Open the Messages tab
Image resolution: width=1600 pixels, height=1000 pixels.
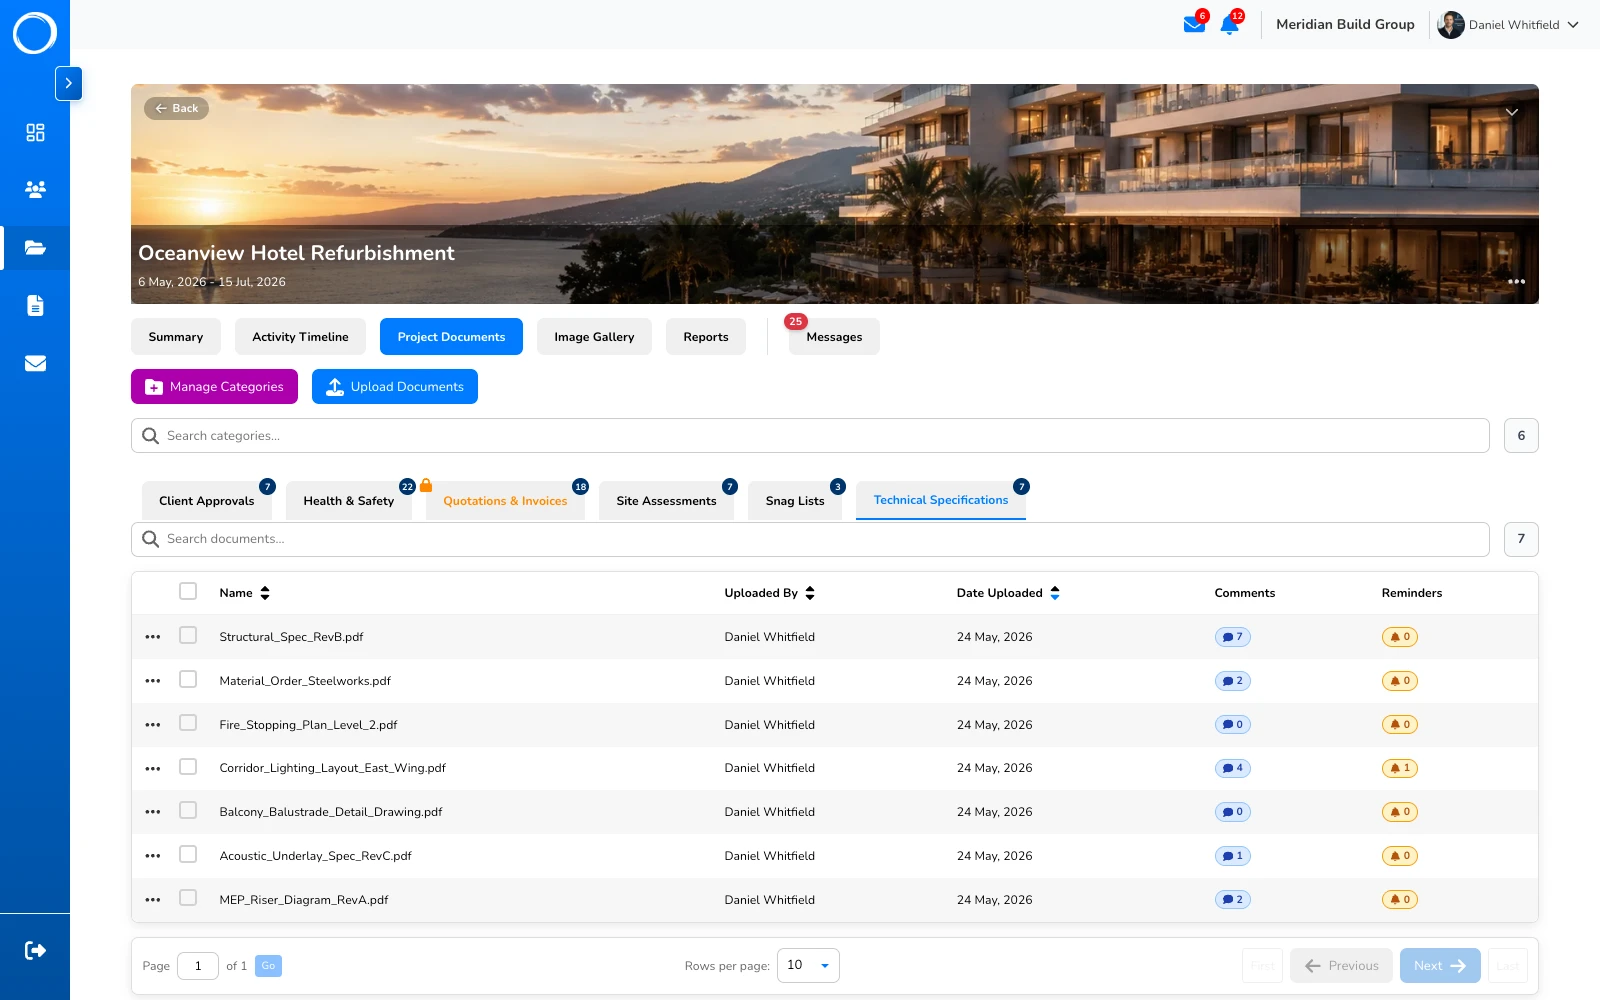(x=834, y=337)
